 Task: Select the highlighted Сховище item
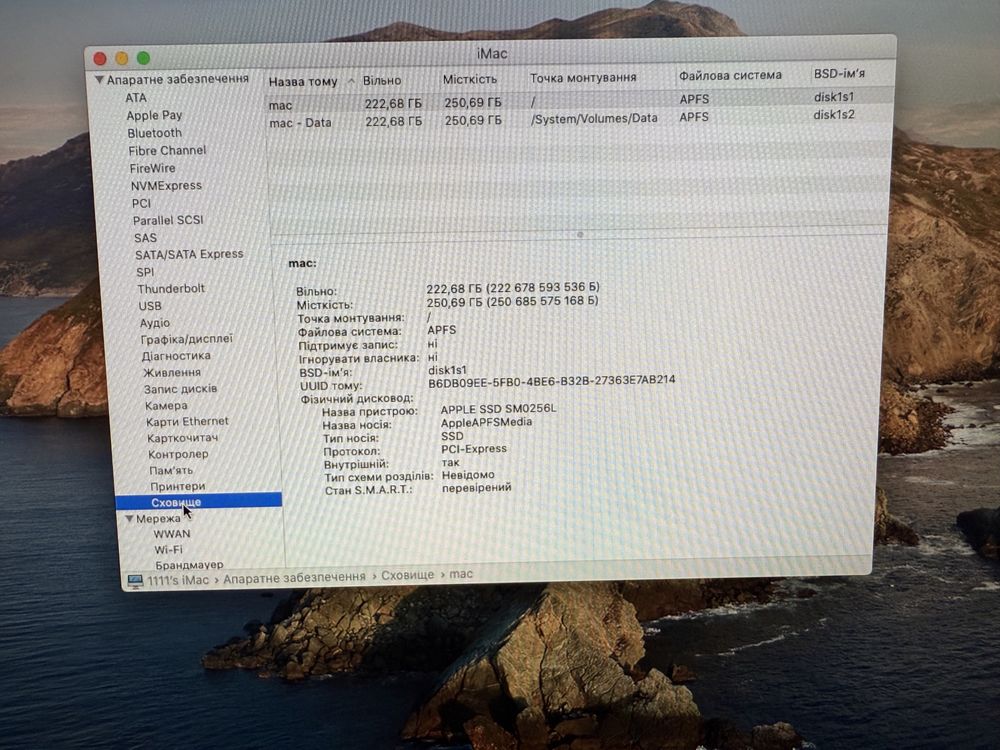(198, 502)
